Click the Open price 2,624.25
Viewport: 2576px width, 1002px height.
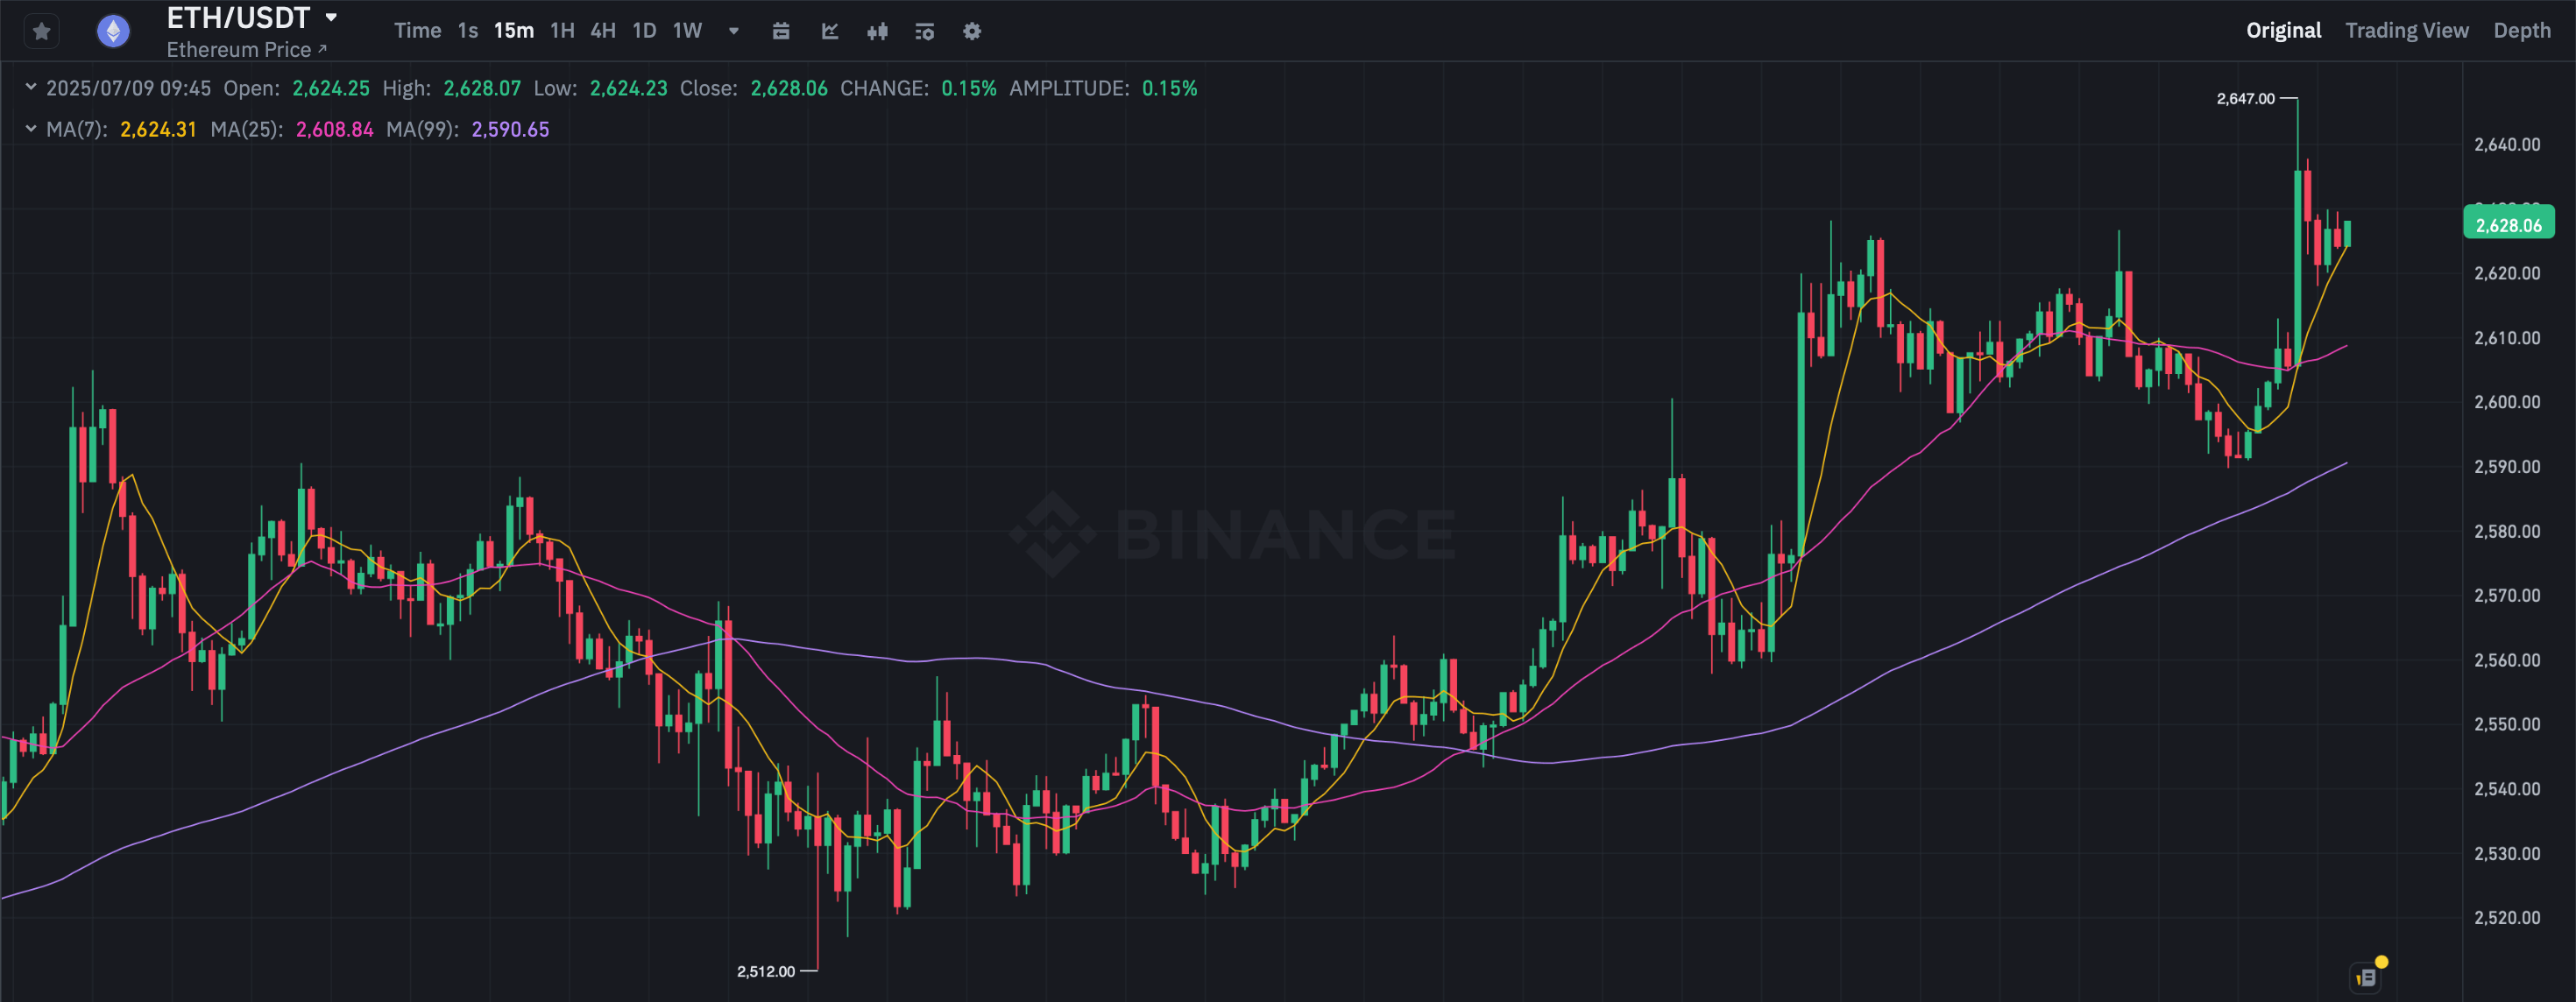[x=331, y=88]
